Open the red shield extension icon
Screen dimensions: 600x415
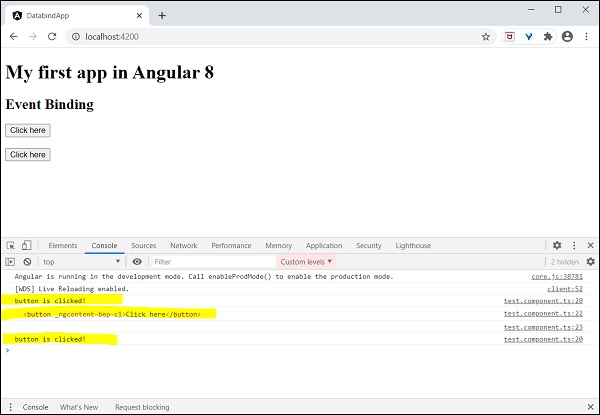click(x=509, y=37)
